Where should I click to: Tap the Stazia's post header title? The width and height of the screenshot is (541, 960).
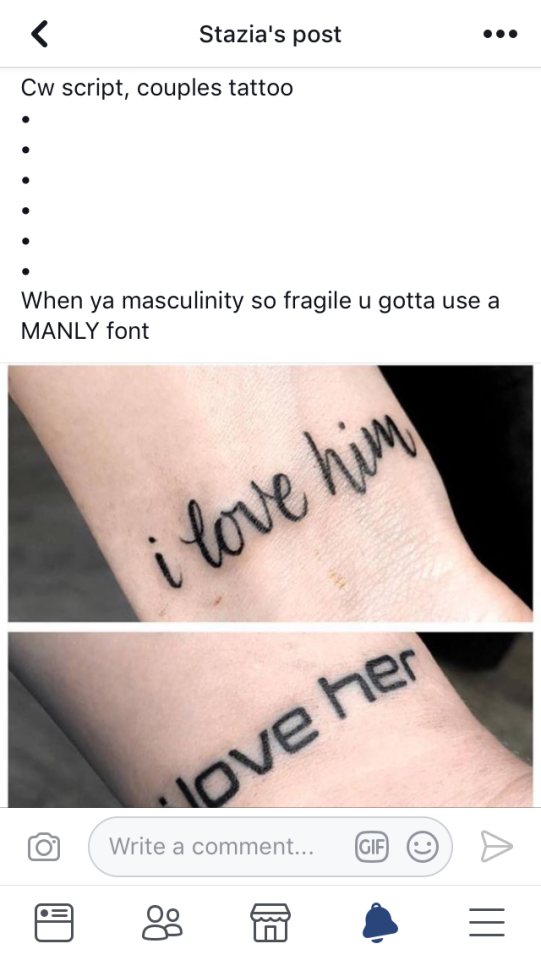click(x=270, y=34)
